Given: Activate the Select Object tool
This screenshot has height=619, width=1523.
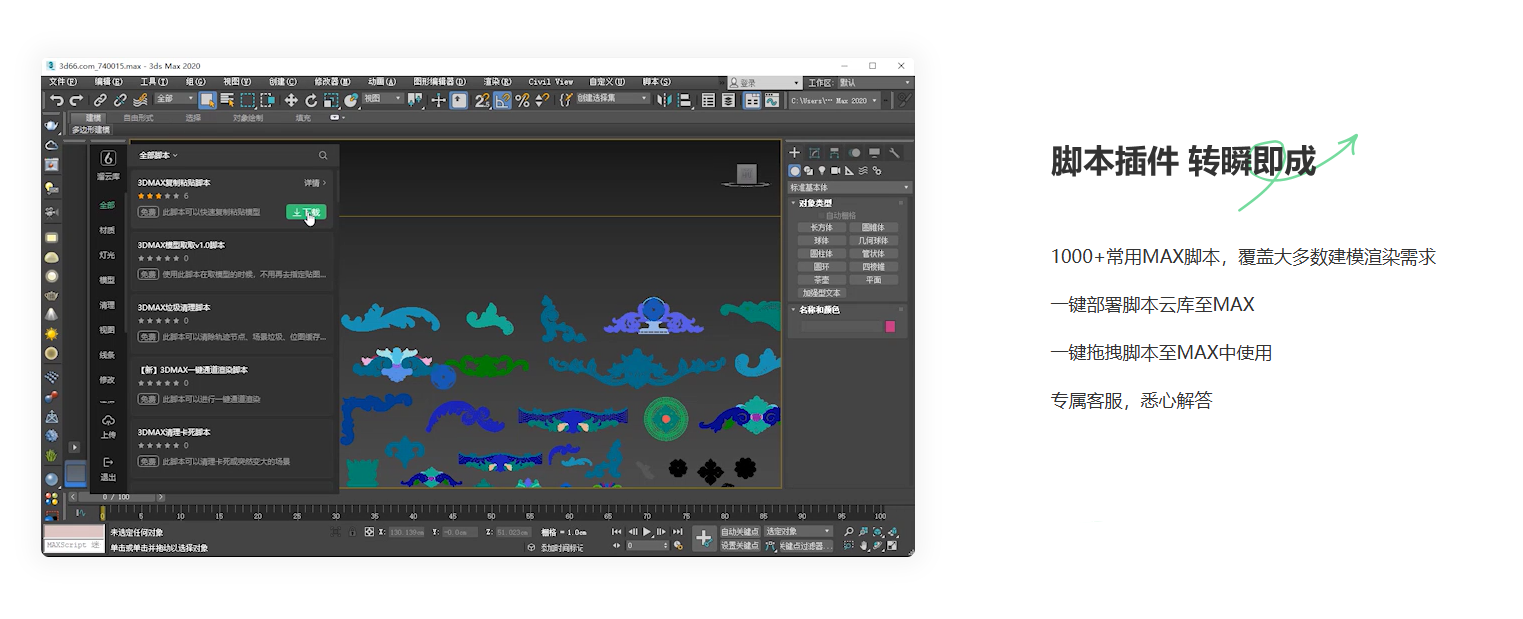Looking at the screenshot, I should [x=208, y=100].
